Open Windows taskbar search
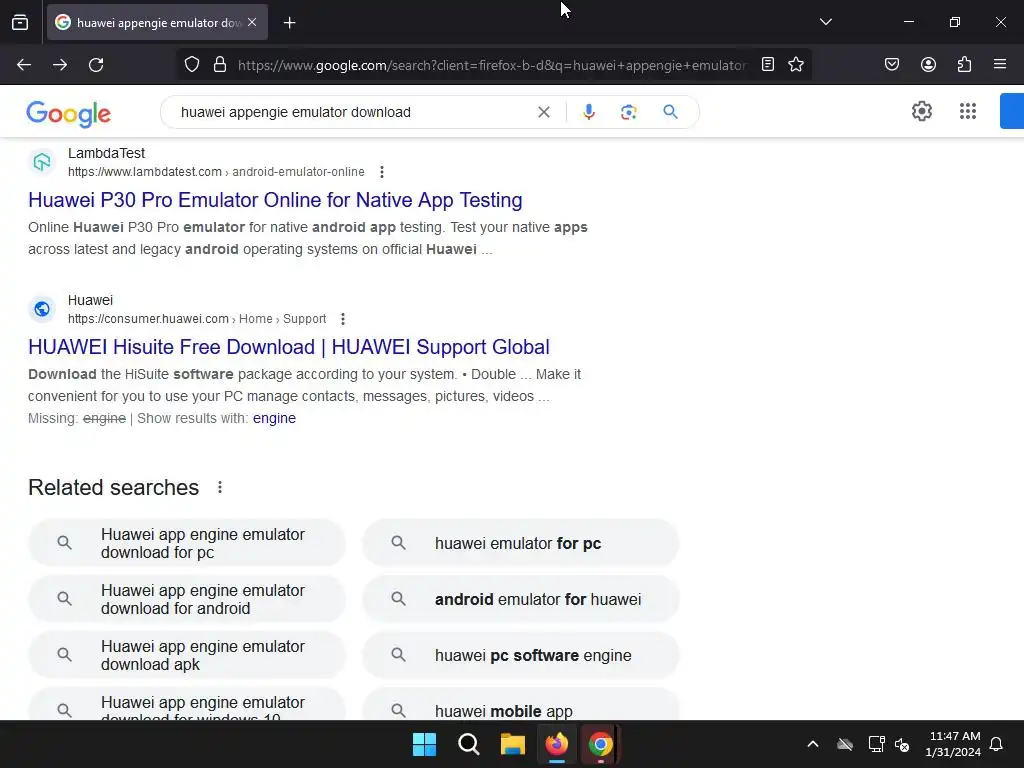Screen dimensions: 1024x768 468,744
